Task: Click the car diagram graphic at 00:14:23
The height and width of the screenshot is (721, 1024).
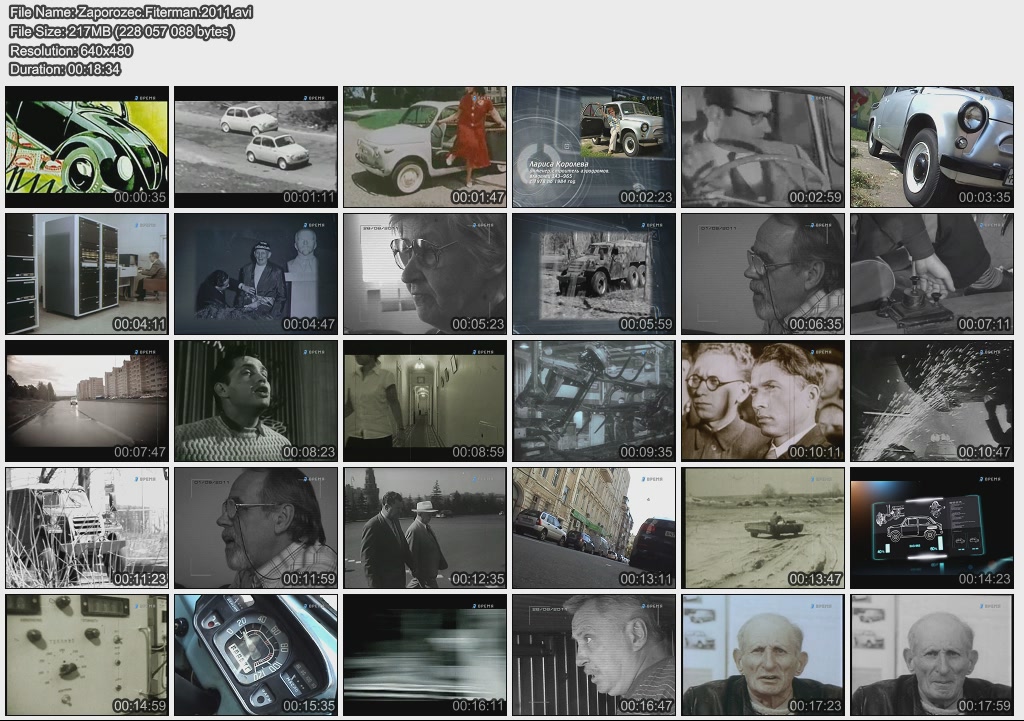Action: click(x=932, y=528)
